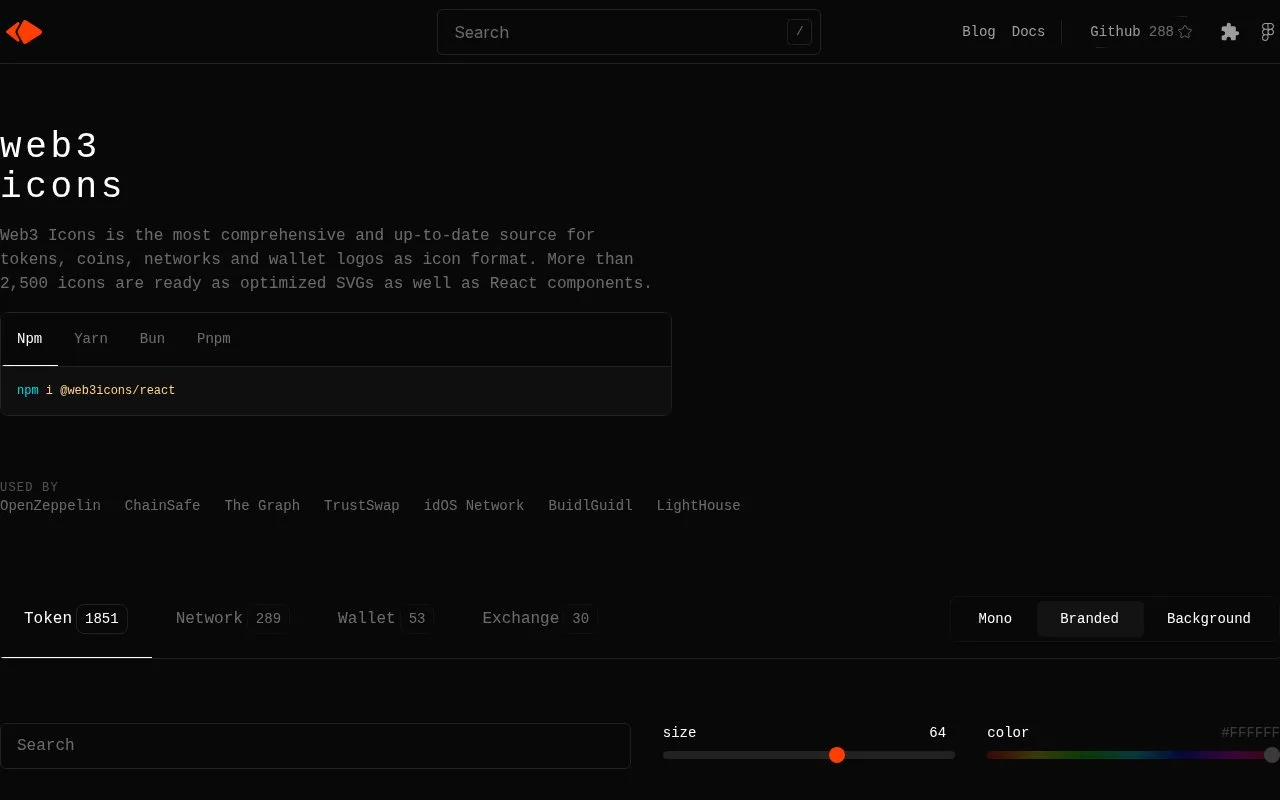Click LightHouse in the Used By list

click(698, 506)
